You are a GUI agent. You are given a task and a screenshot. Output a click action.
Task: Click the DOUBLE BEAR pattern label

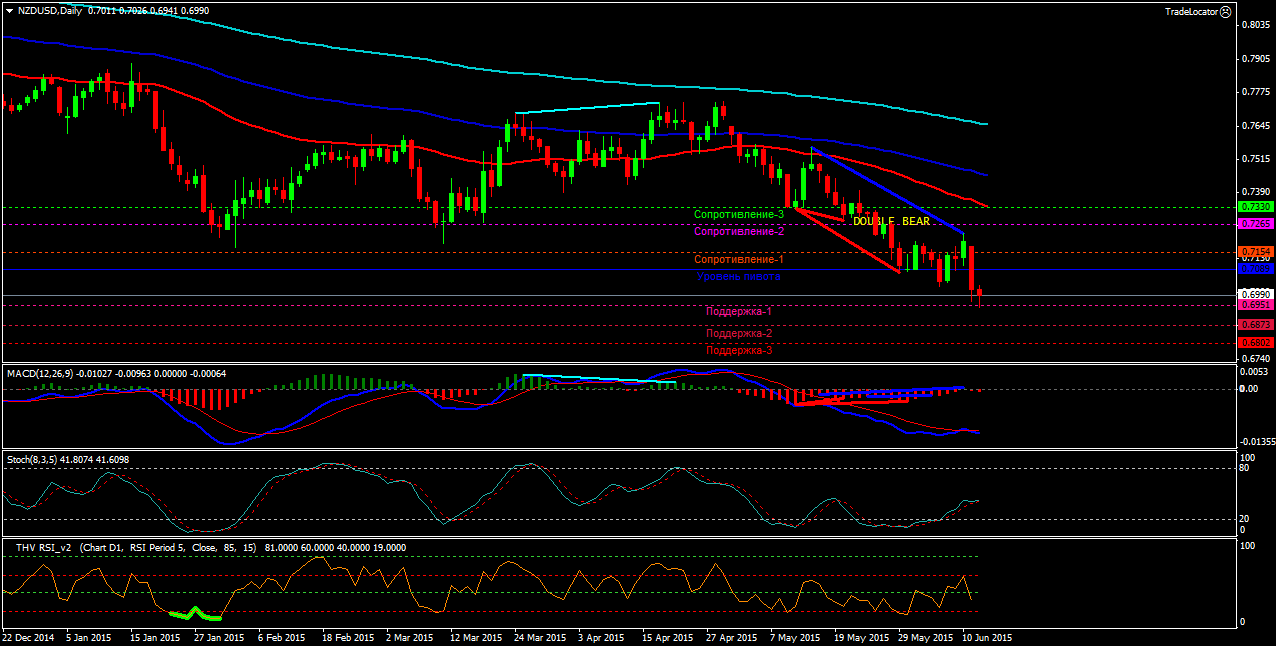point(891,221)
